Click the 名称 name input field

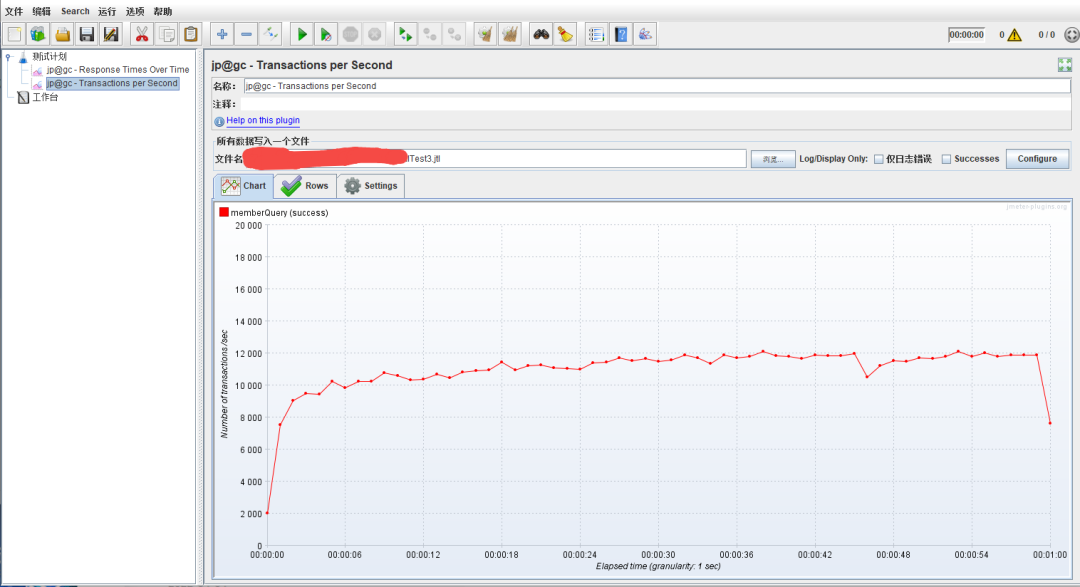pos(657,86)
